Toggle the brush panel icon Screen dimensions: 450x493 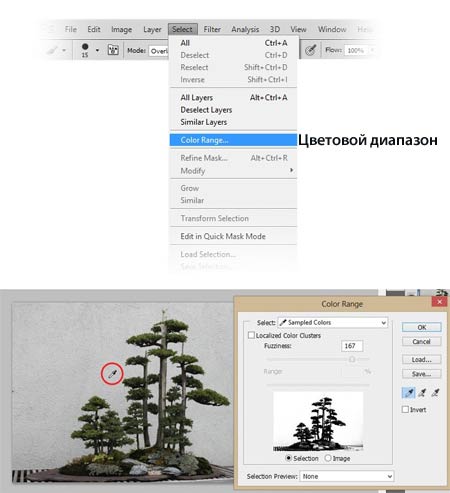click(113, 50)
